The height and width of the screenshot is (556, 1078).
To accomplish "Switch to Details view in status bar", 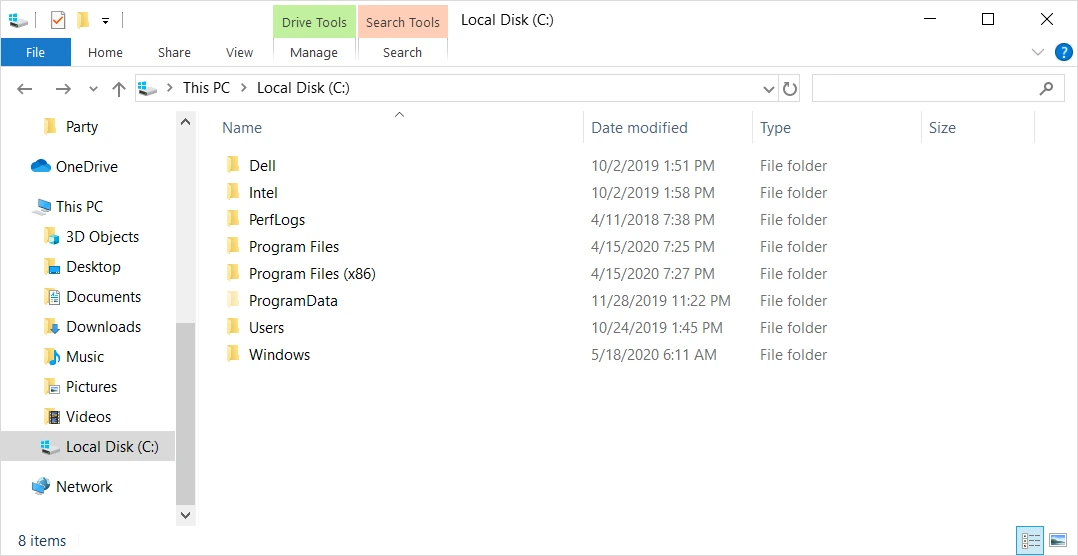I will click(x=1030, y=541).
